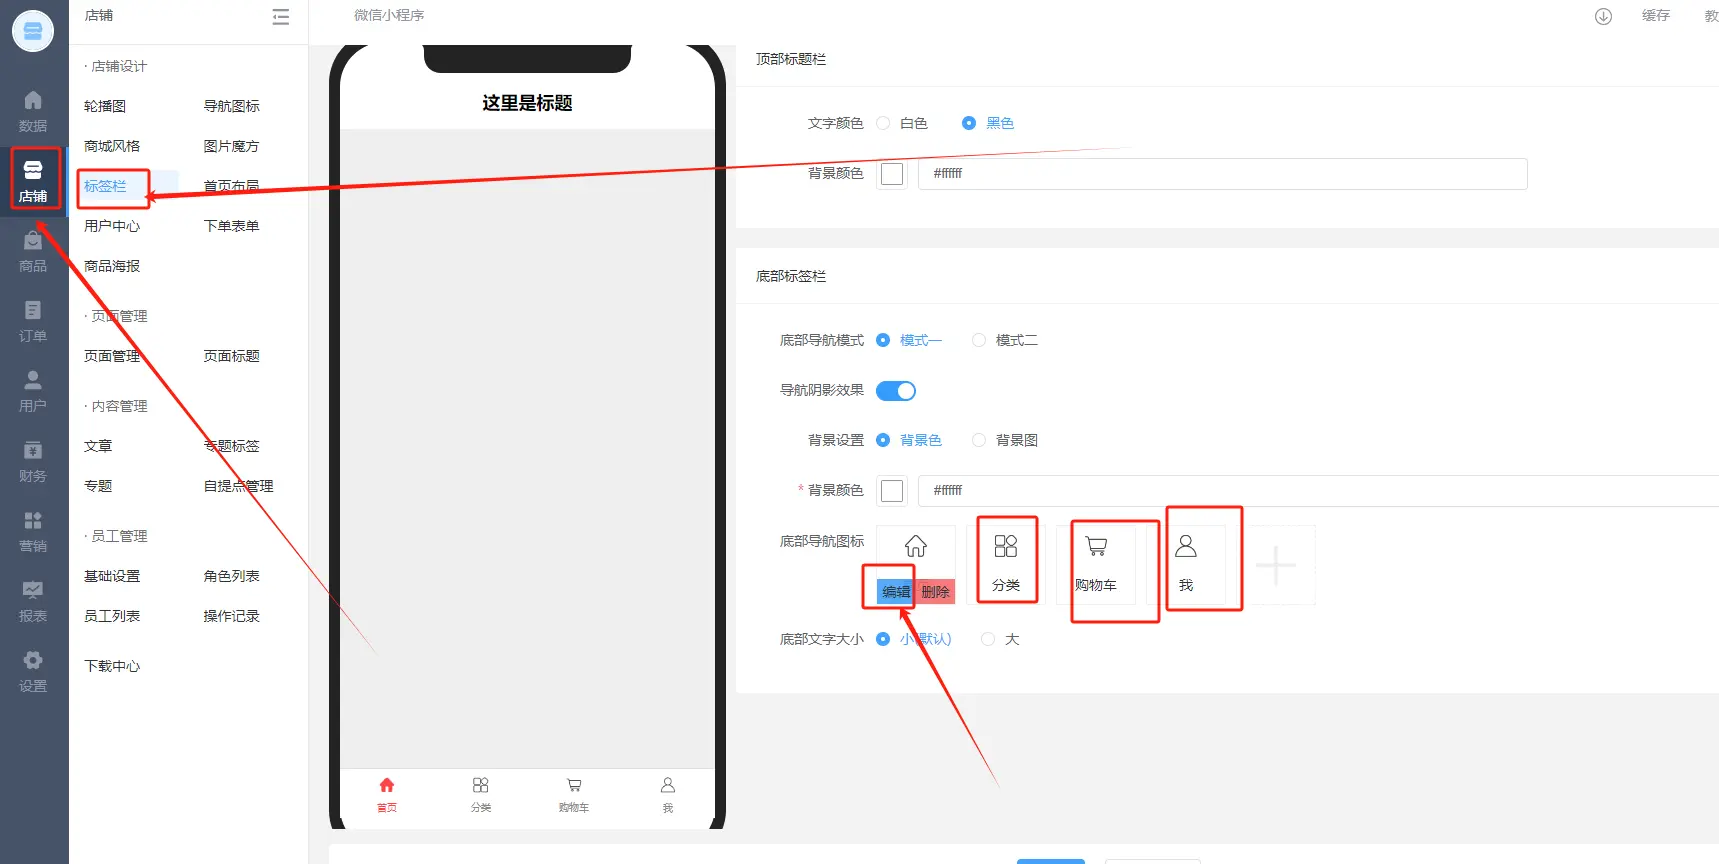Set bottom text size to 大

pos(988,639)
